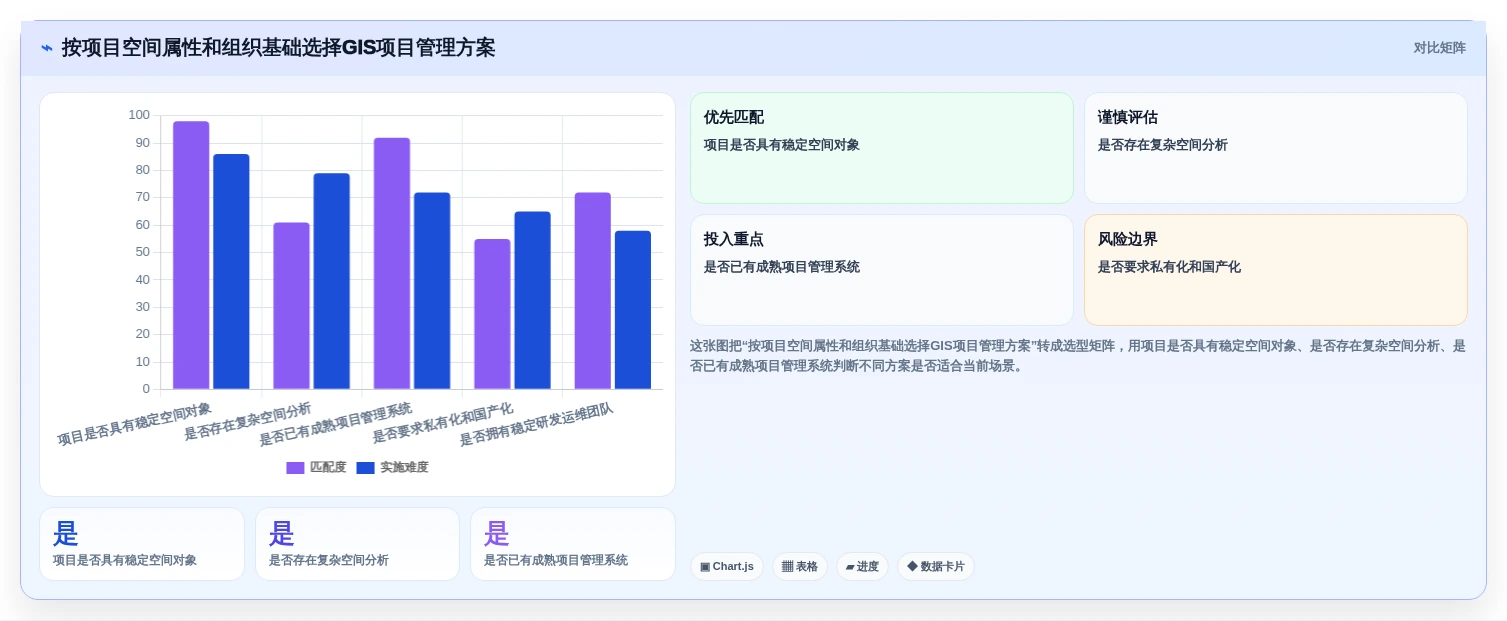Click x-axis label 是否拥有稳定研发运维团队

click(536, 424)
